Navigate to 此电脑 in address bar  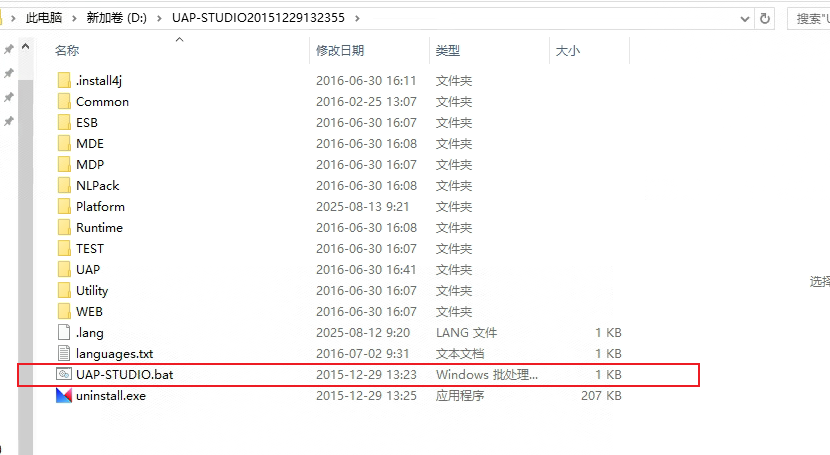click(x=44, y=18)
